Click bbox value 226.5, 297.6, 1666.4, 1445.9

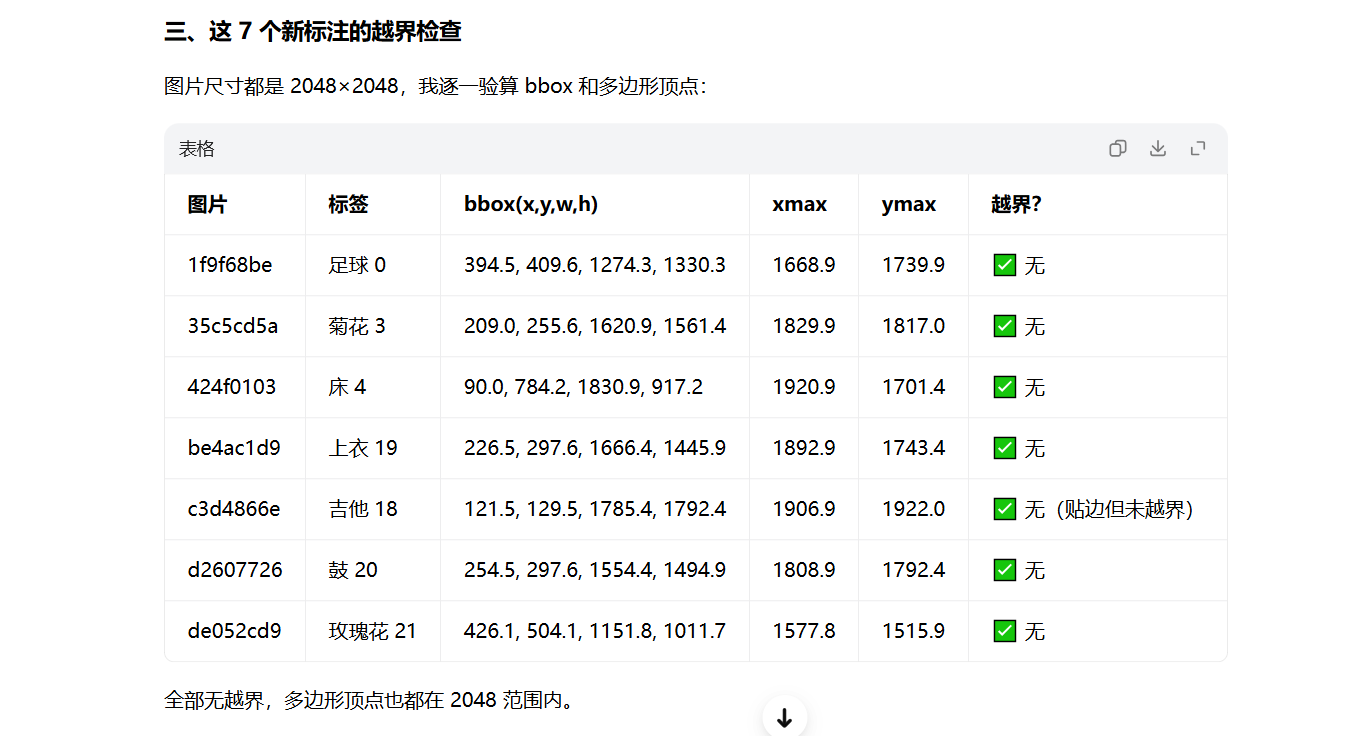tap(595, 448)
